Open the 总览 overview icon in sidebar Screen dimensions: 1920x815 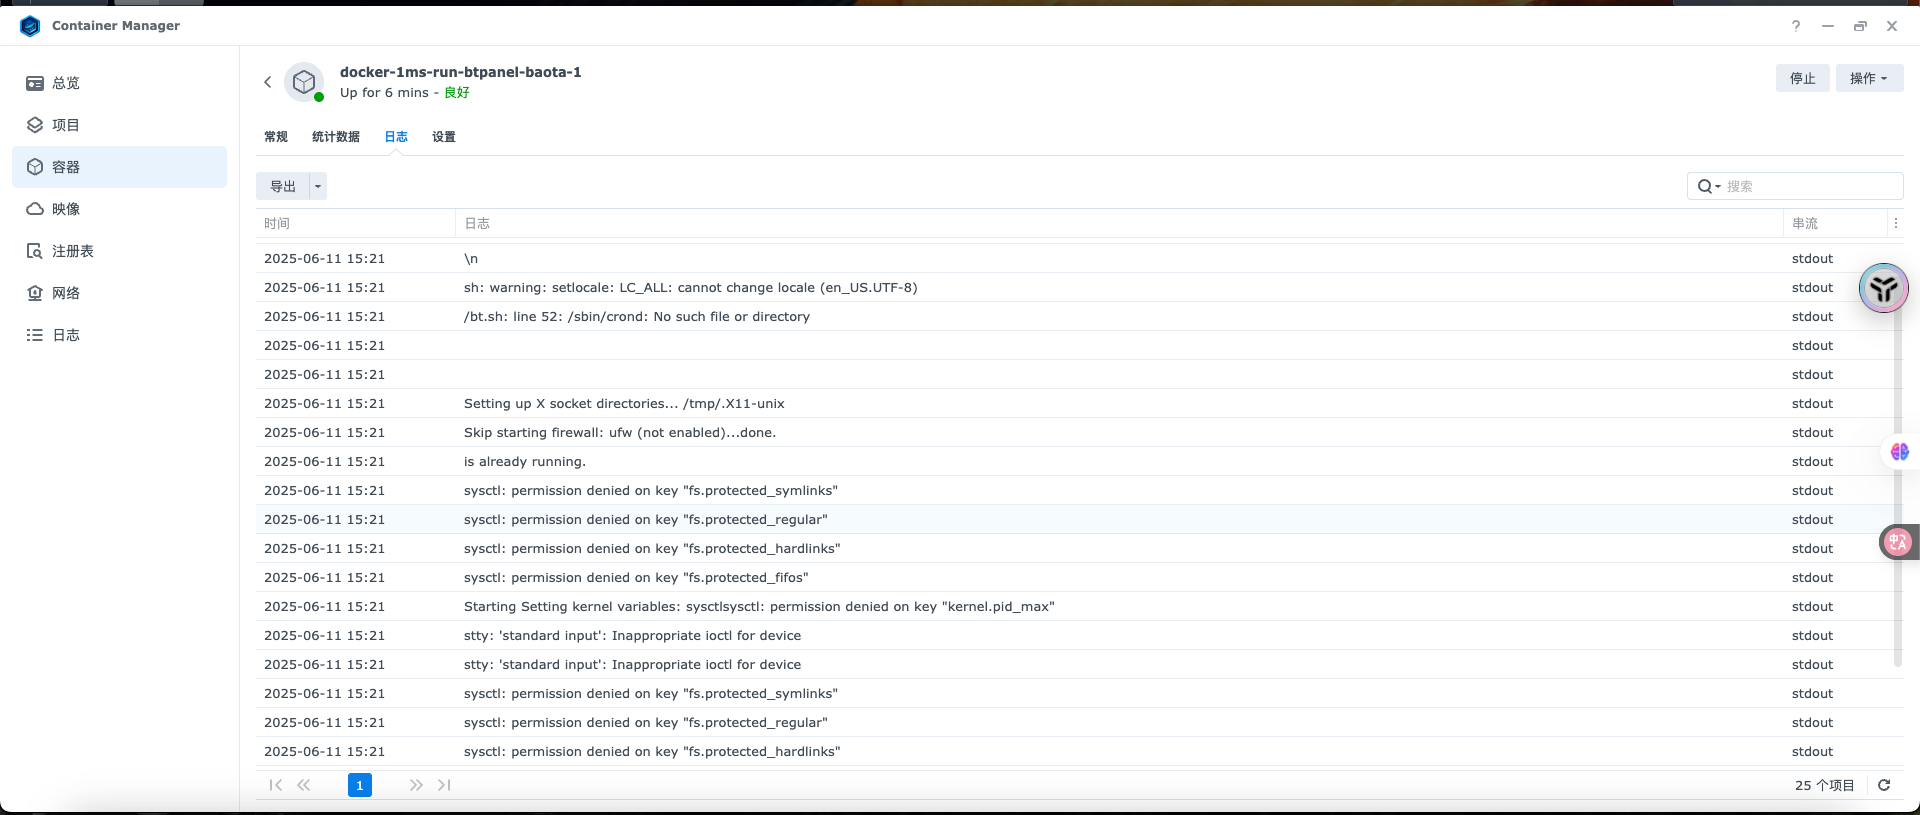tap(35, 83)
